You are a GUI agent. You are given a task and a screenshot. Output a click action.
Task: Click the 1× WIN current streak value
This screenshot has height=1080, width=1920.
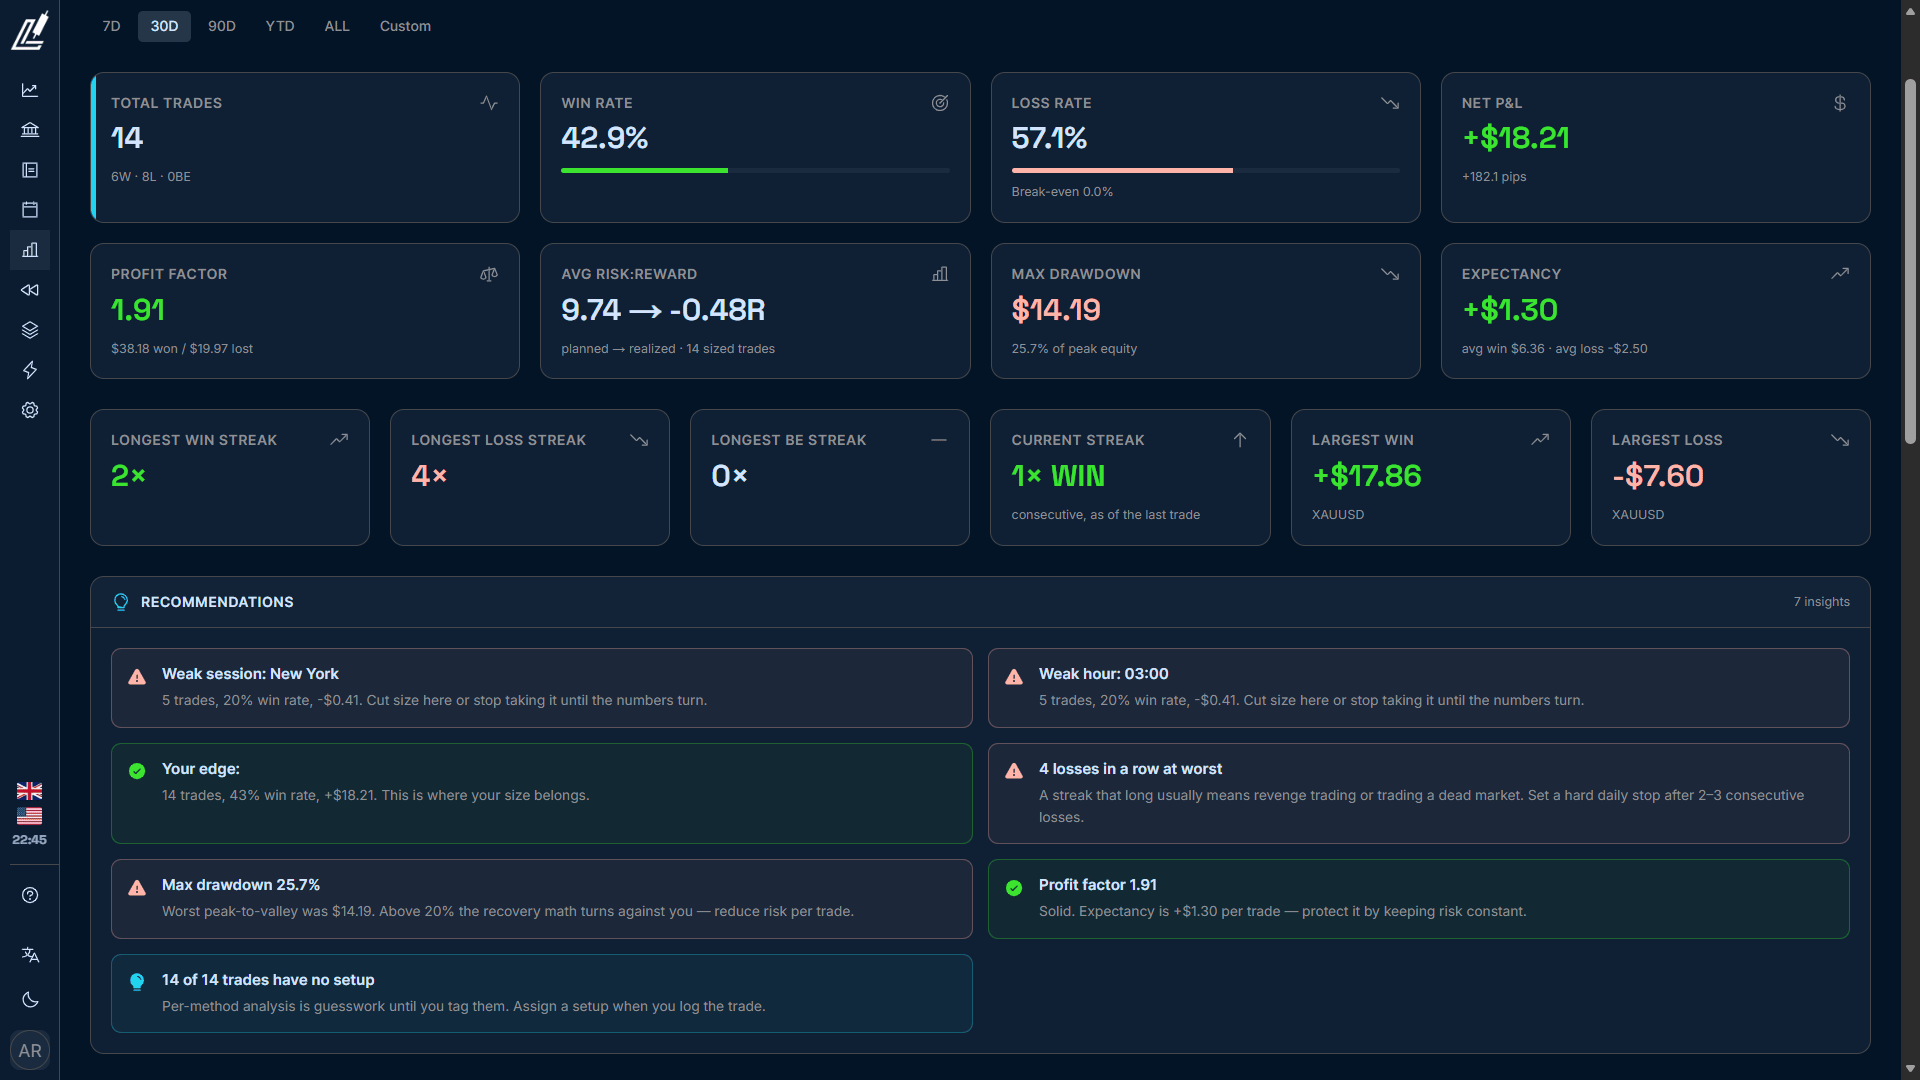(x=1058, y=476)
